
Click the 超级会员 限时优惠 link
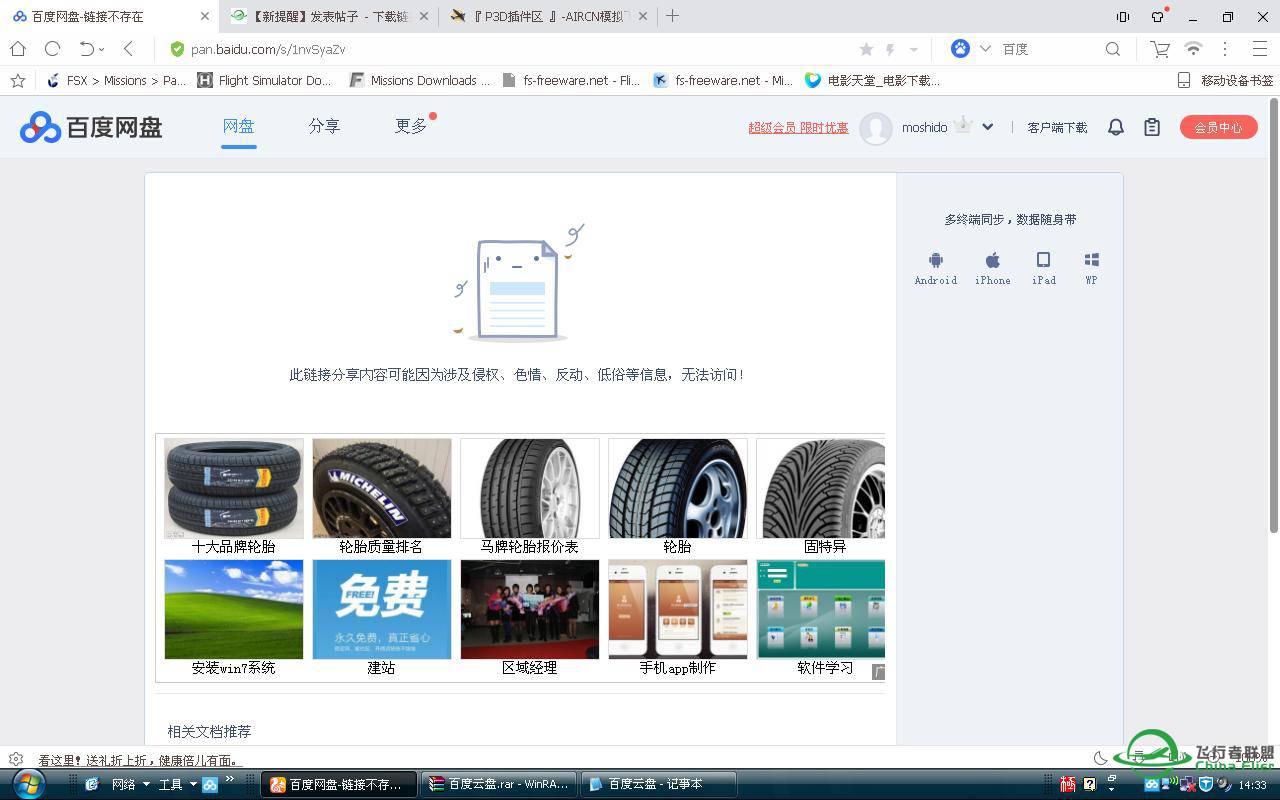tap(798, 127)
